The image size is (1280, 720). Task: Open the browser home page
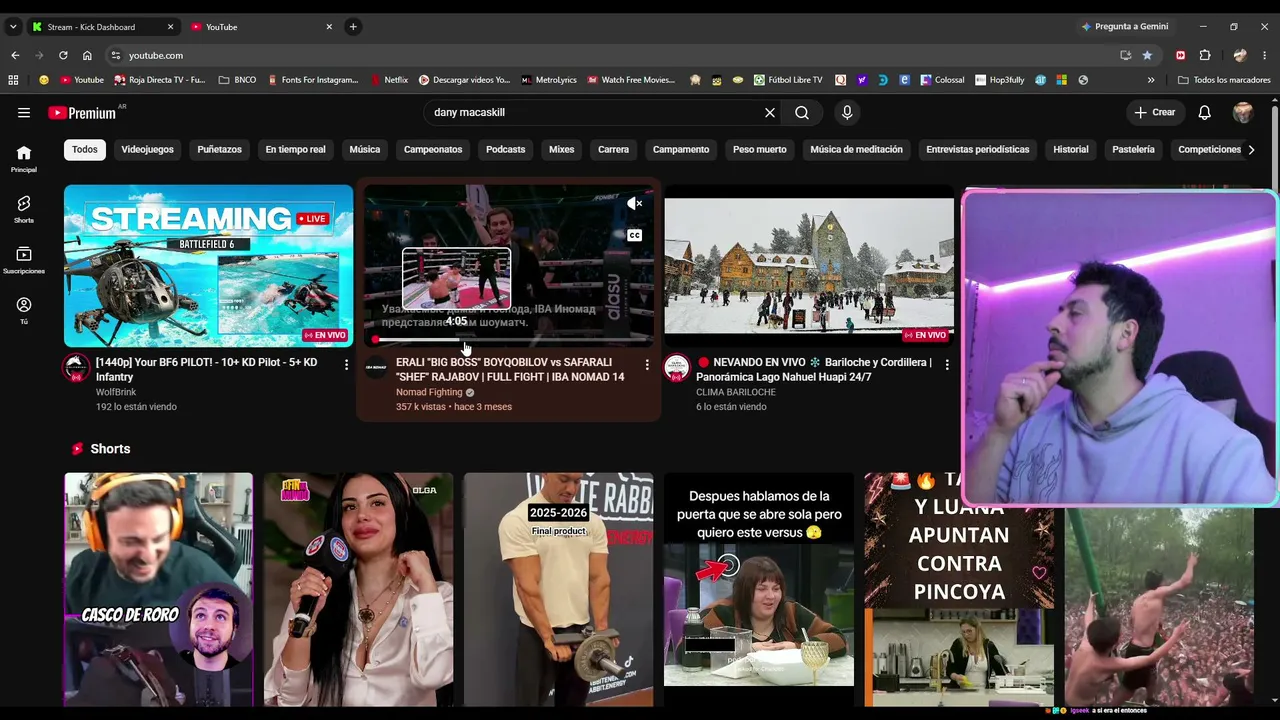[x=87, y=56]
